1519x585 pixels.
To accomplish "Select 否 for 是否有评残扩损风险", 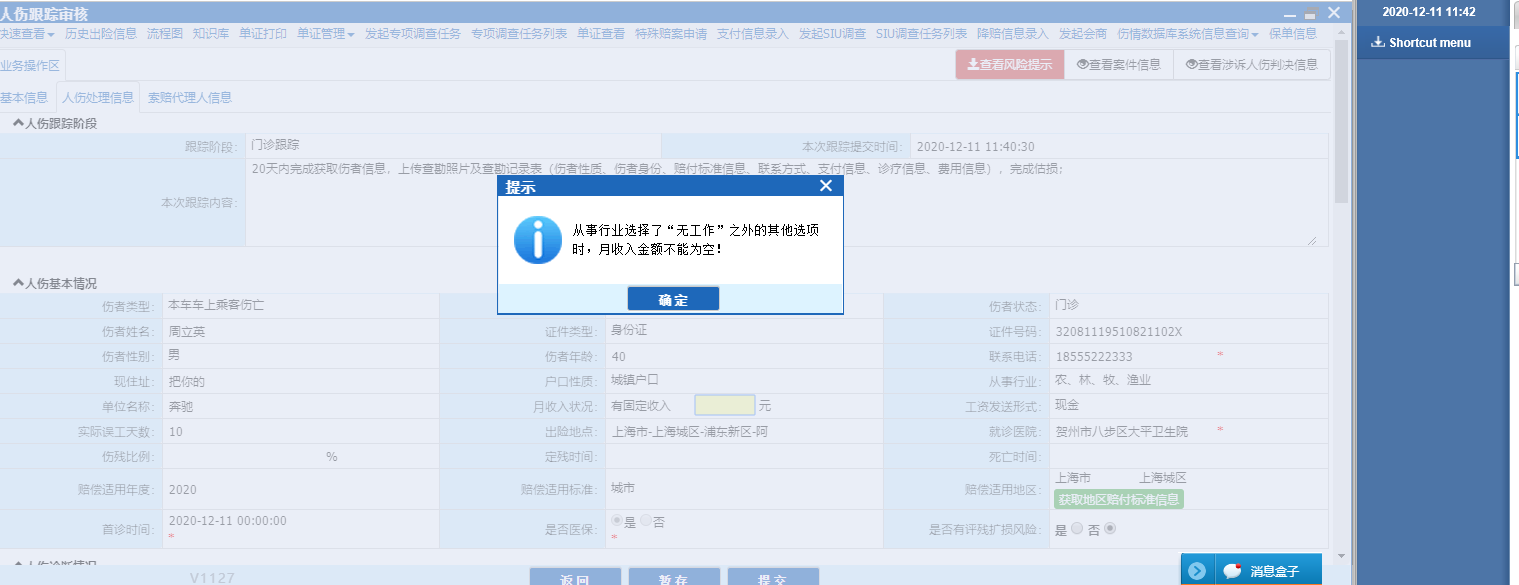I will 1109,529.
